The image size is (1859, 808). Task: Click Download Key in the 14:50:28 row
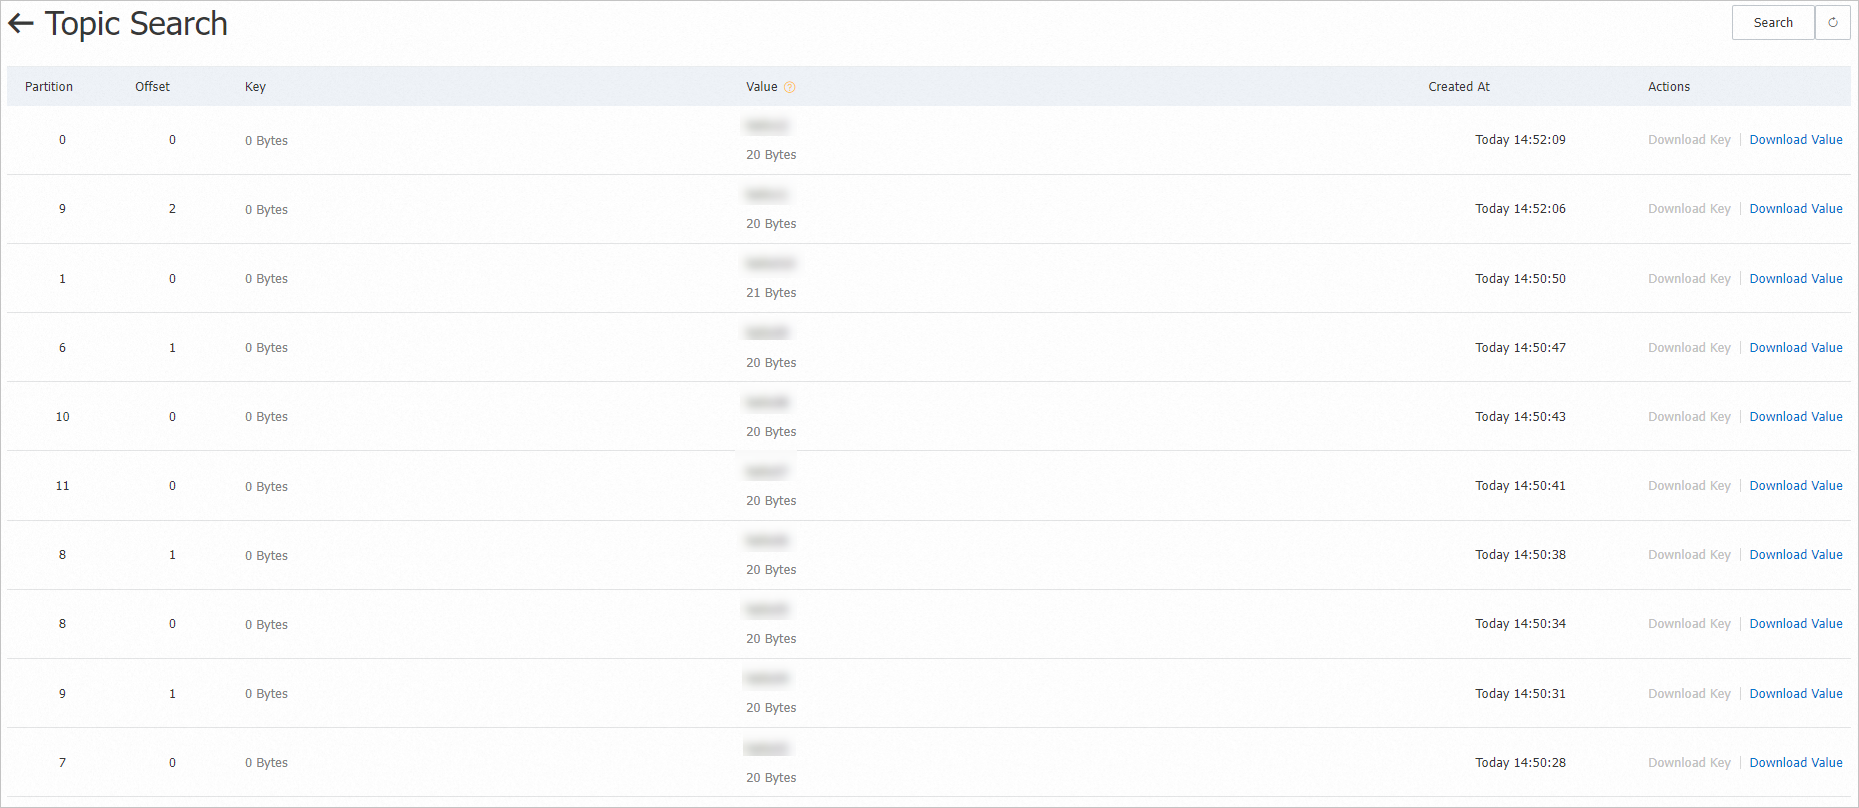click(x=1689, y=763)
